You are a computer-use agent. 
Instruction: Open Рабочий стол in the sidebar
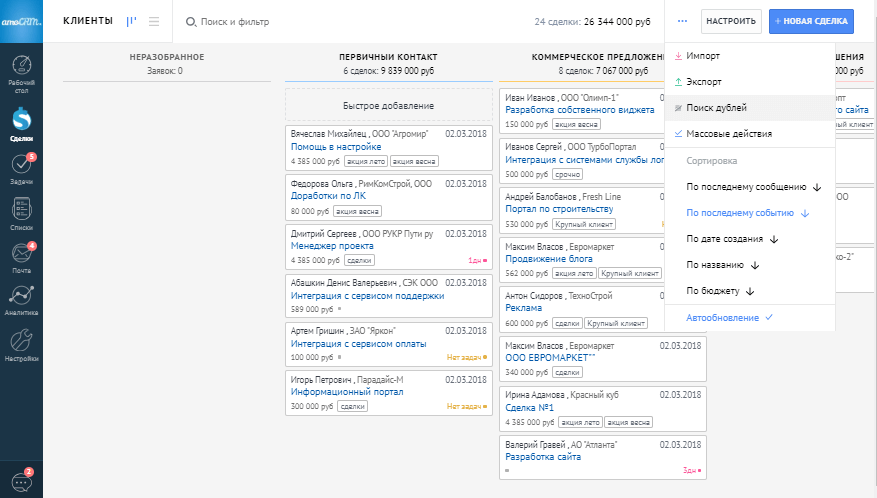click(x=21, y=73)
